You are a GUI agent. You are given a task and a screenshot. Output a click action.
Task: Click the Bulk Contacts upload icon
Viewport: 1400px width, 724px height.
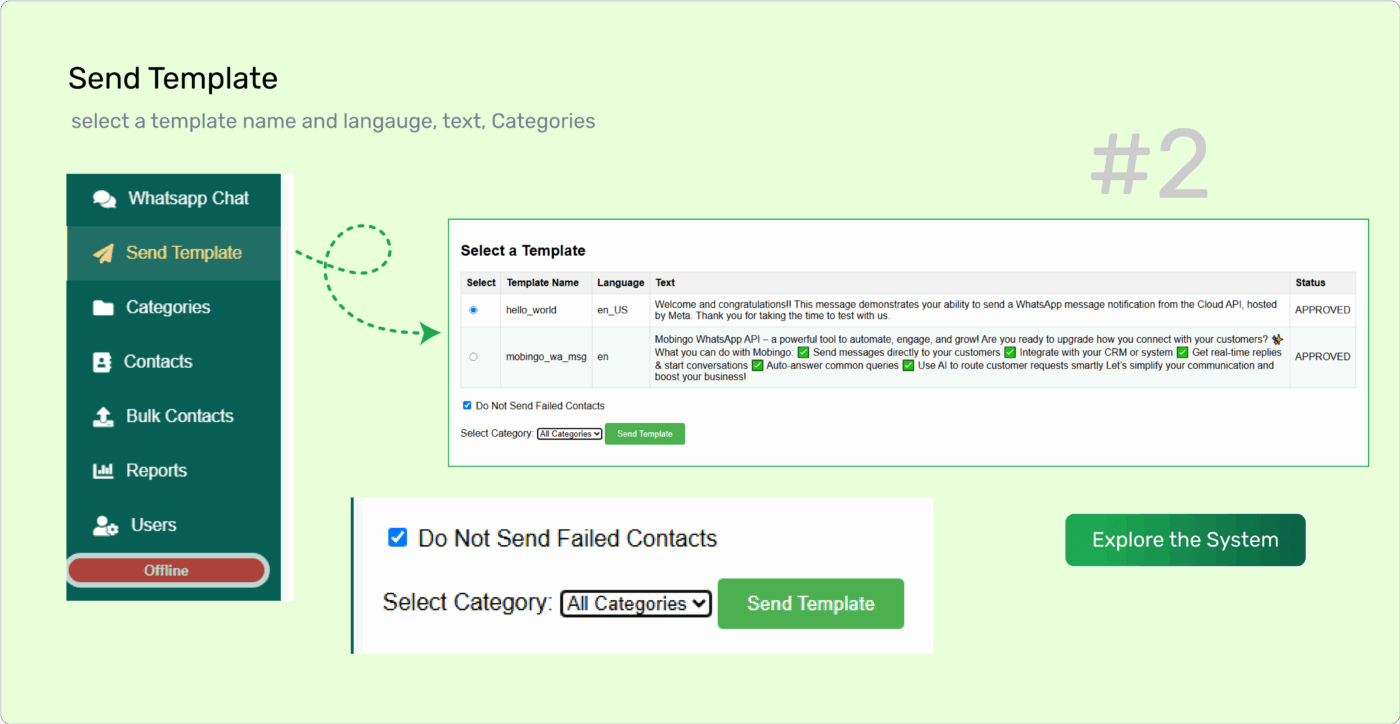103,416
